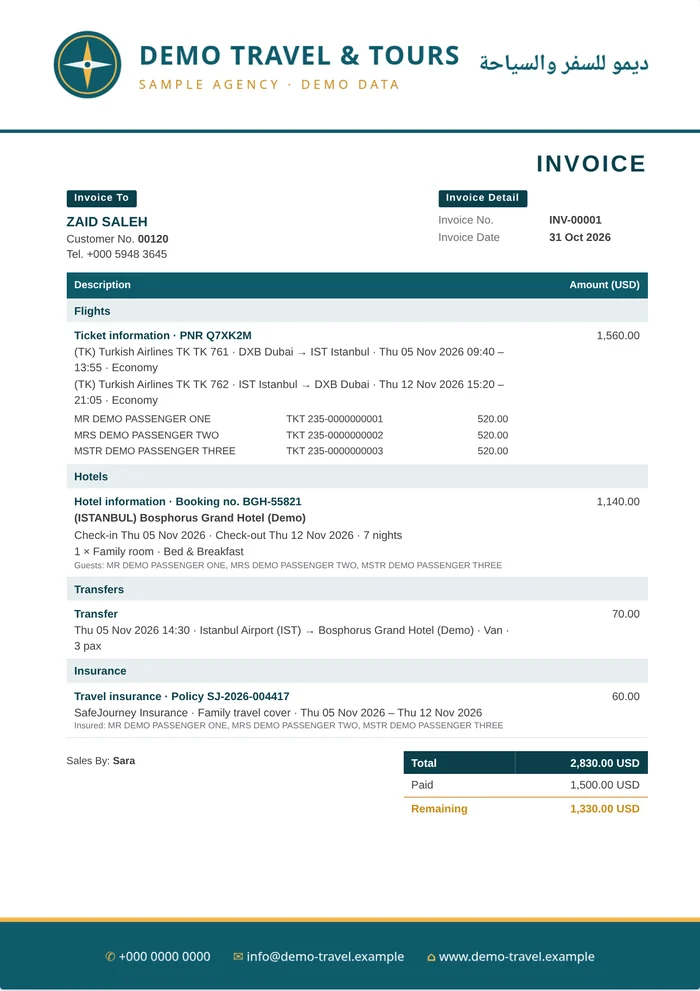Select Ticket information · PNR Q7XK2M
The height and width of the screenshot is (991, 700).
pyautogui.click(x=162, y=336)
